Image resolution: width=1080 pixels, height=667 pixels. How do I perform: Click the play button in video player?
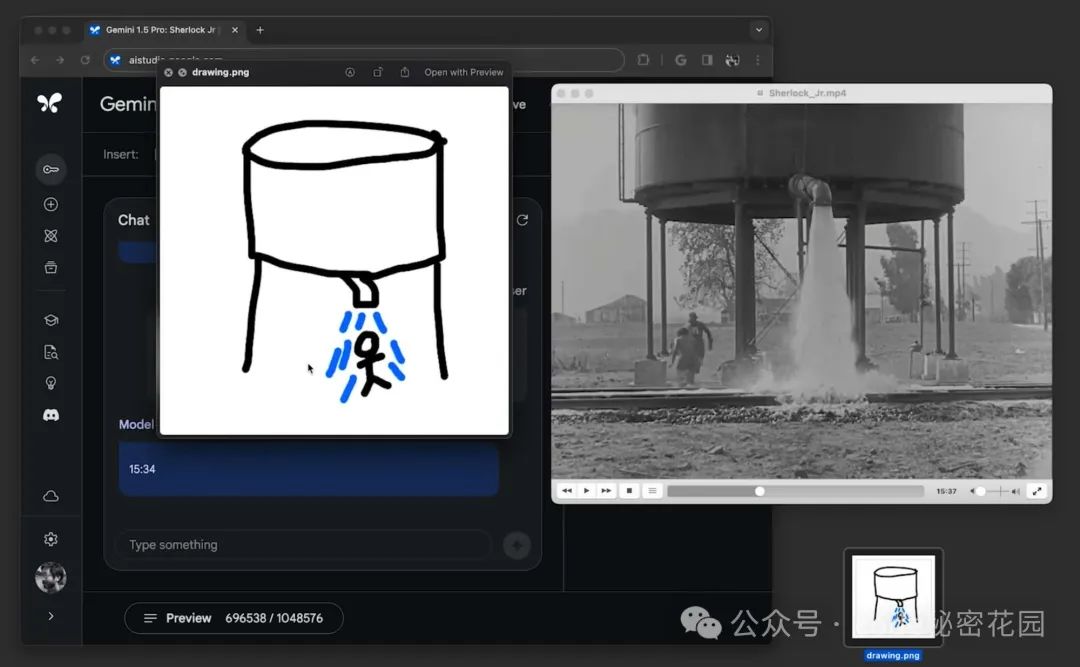point(586,491)
